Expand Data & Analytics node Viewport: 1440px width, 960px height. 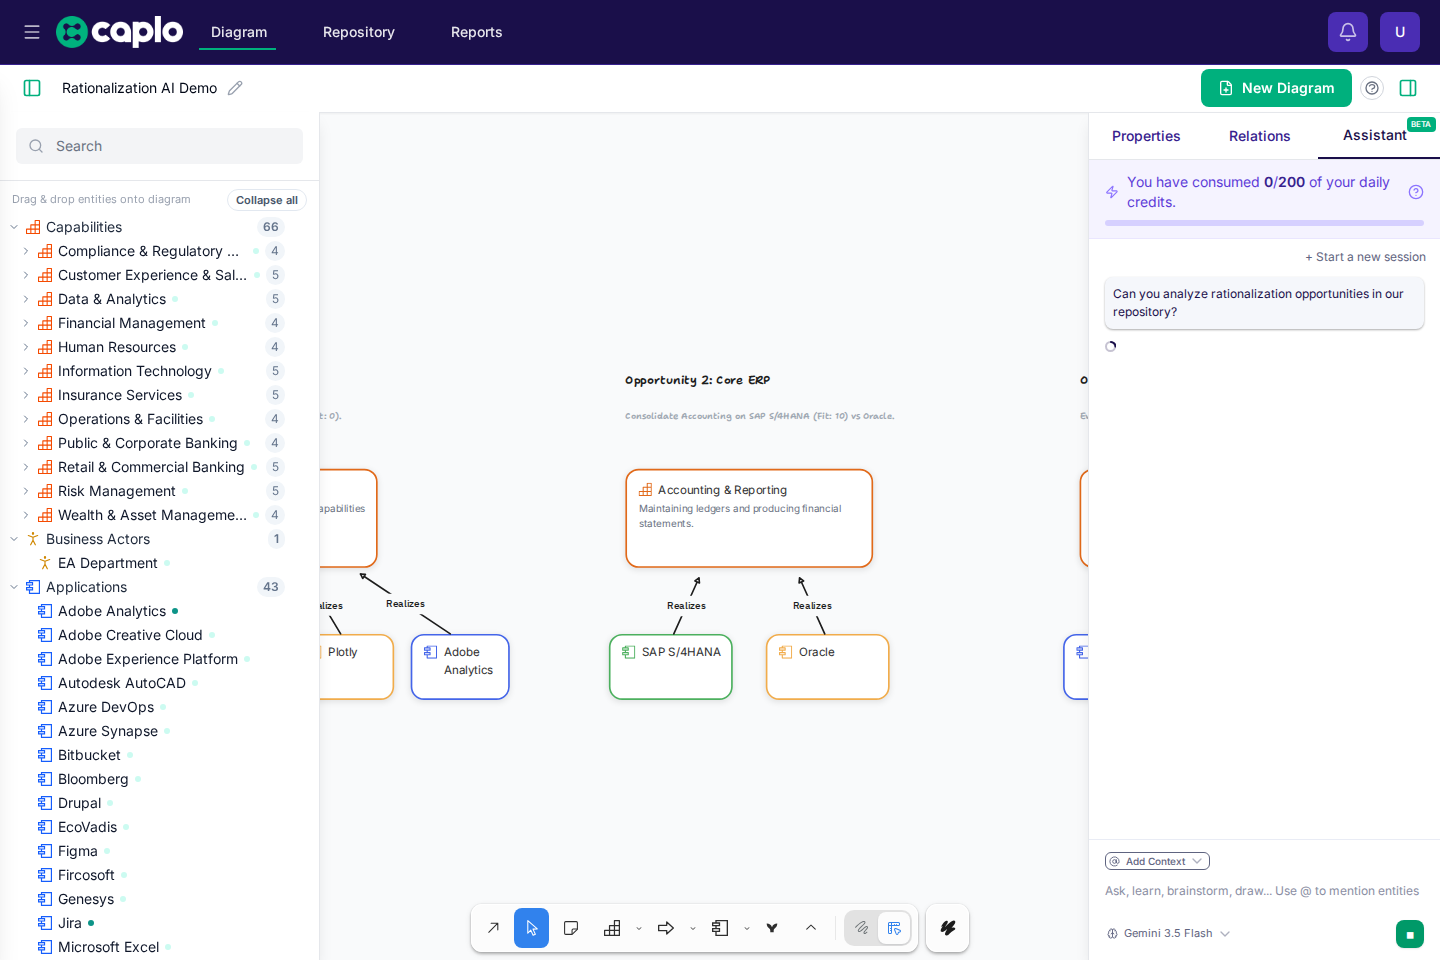click(26, 299)
